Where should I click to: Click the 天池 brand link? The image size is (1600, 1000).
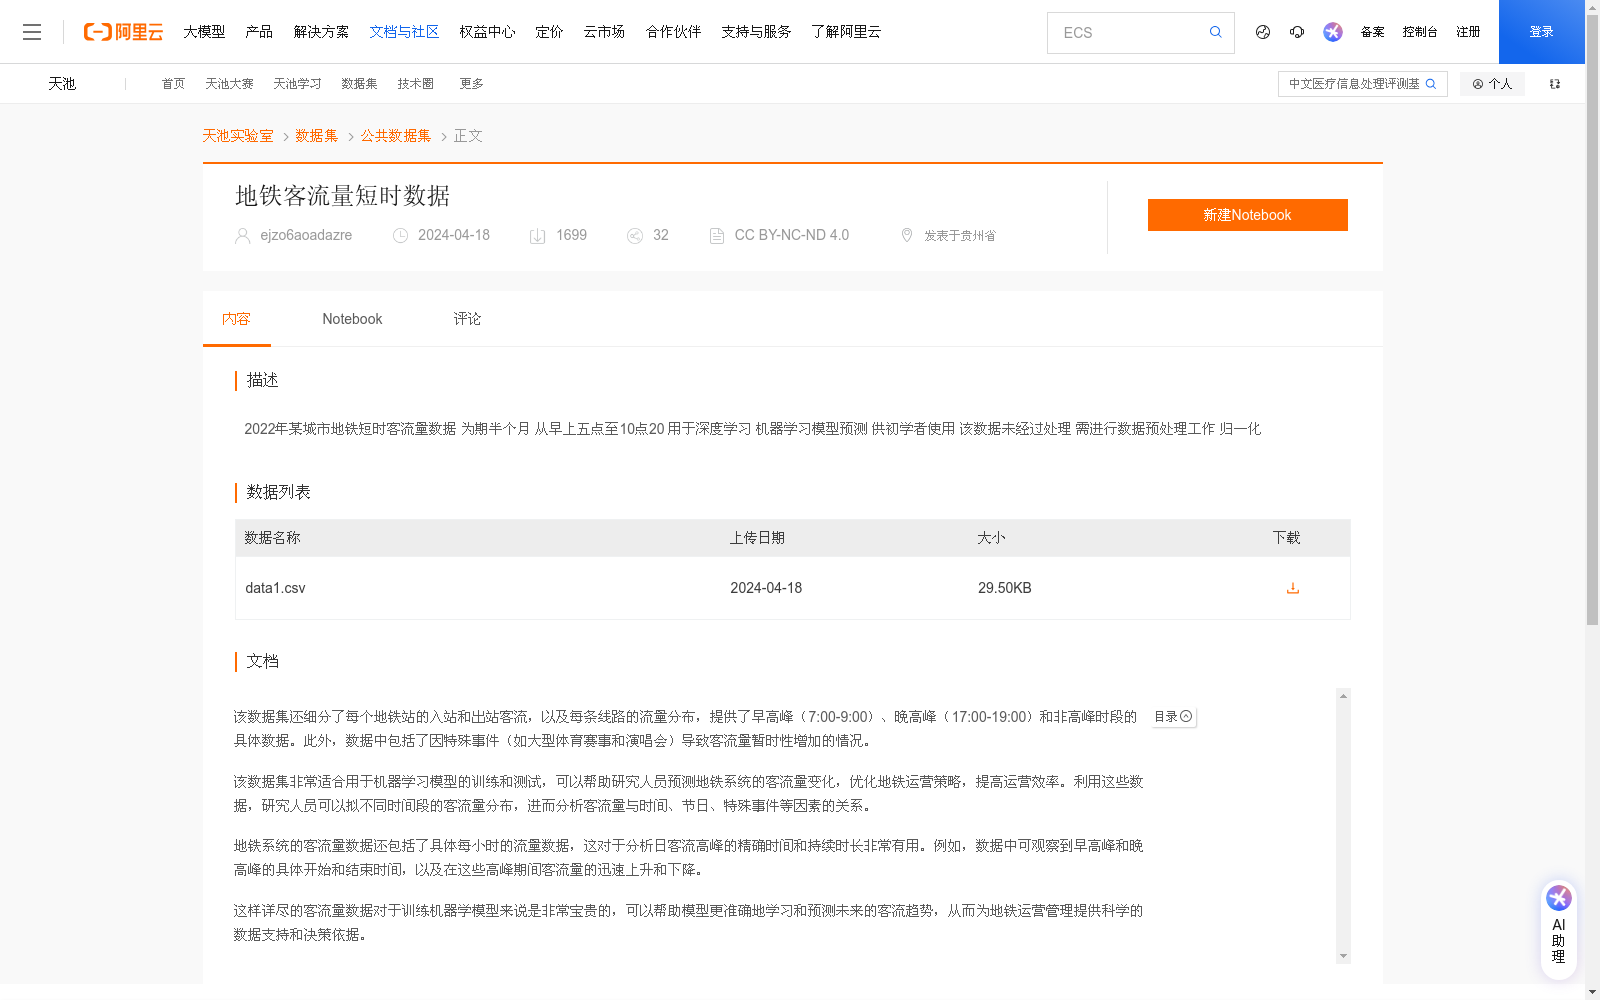coord(62,84)
